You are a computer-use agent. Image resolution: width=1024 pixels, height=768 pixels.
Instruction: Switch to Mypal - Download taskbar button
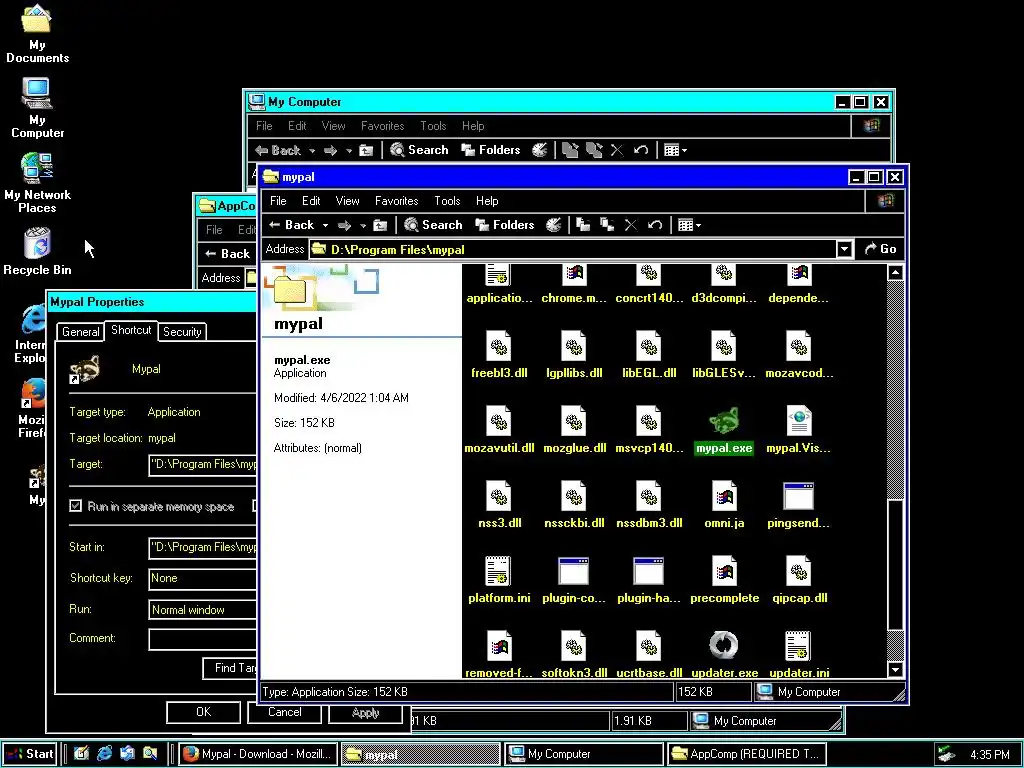tap(259, 754)
